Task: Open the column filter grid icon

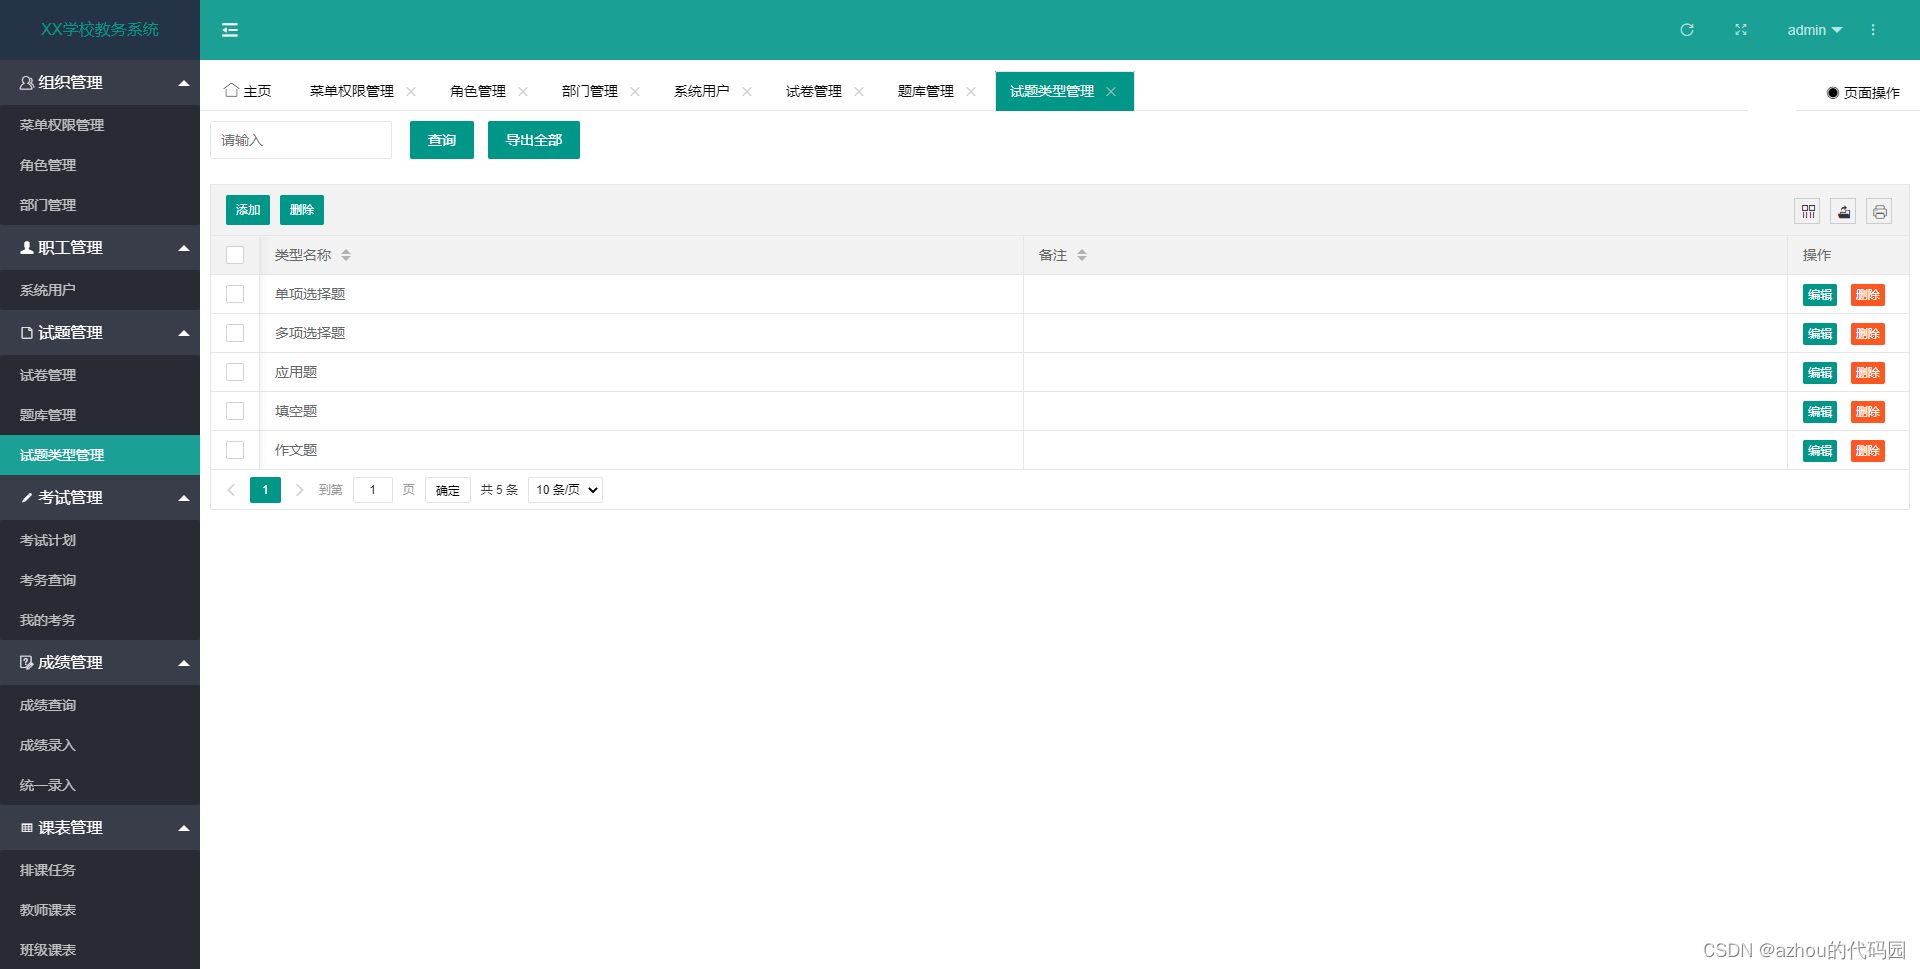Action: (1808, 211)
